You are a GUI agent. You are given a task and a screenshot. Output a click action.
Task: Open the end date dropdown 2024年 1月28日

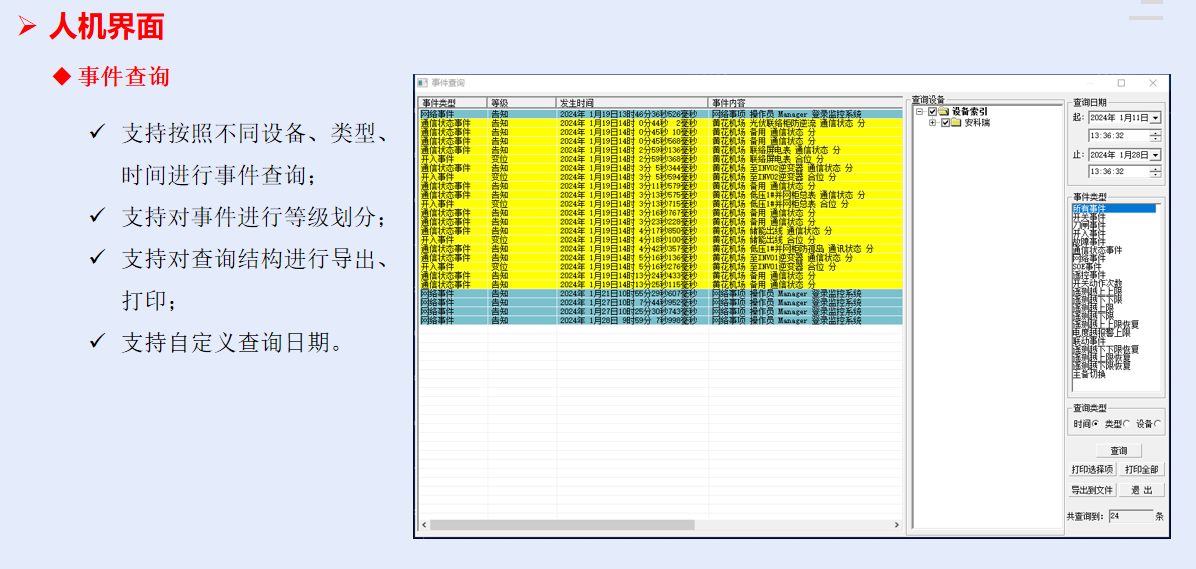1156,154
